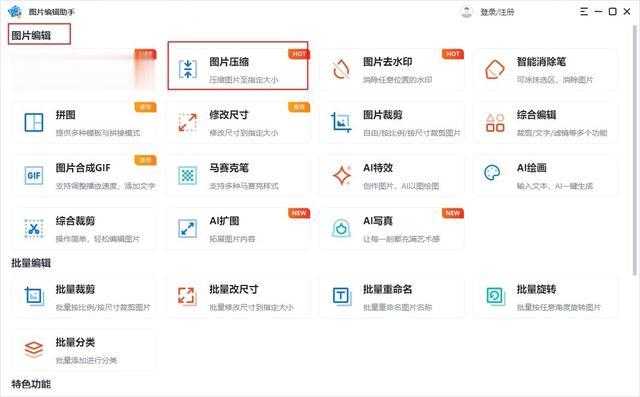Open the 综合编辑 comprehensive editing tile
The image size is (640, 397).
click(545, 122)
